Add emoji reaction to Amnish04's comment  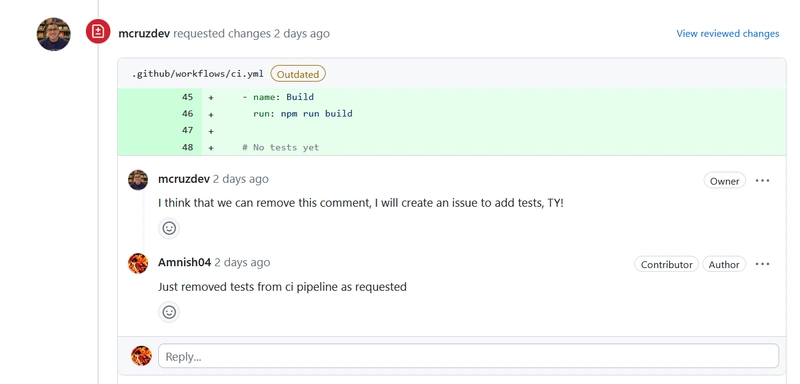(169, 312)
